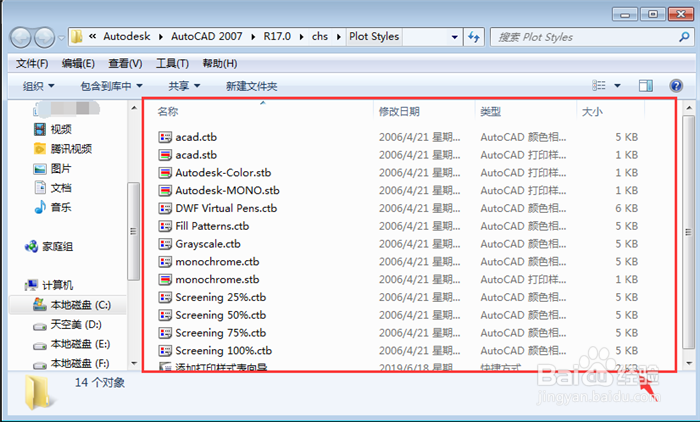This screenshot has width=700, height=422.
Task: Click R17.0 in the address path
Action: point(277,37)
